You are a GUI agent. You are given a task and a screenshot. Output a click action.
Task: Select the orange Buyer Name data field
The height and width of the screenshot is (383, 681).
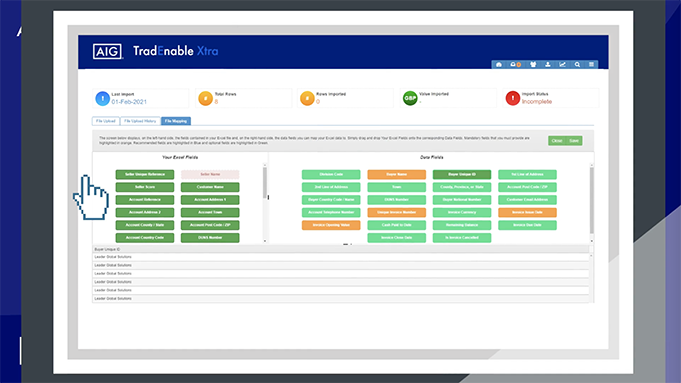click(397, 175)
